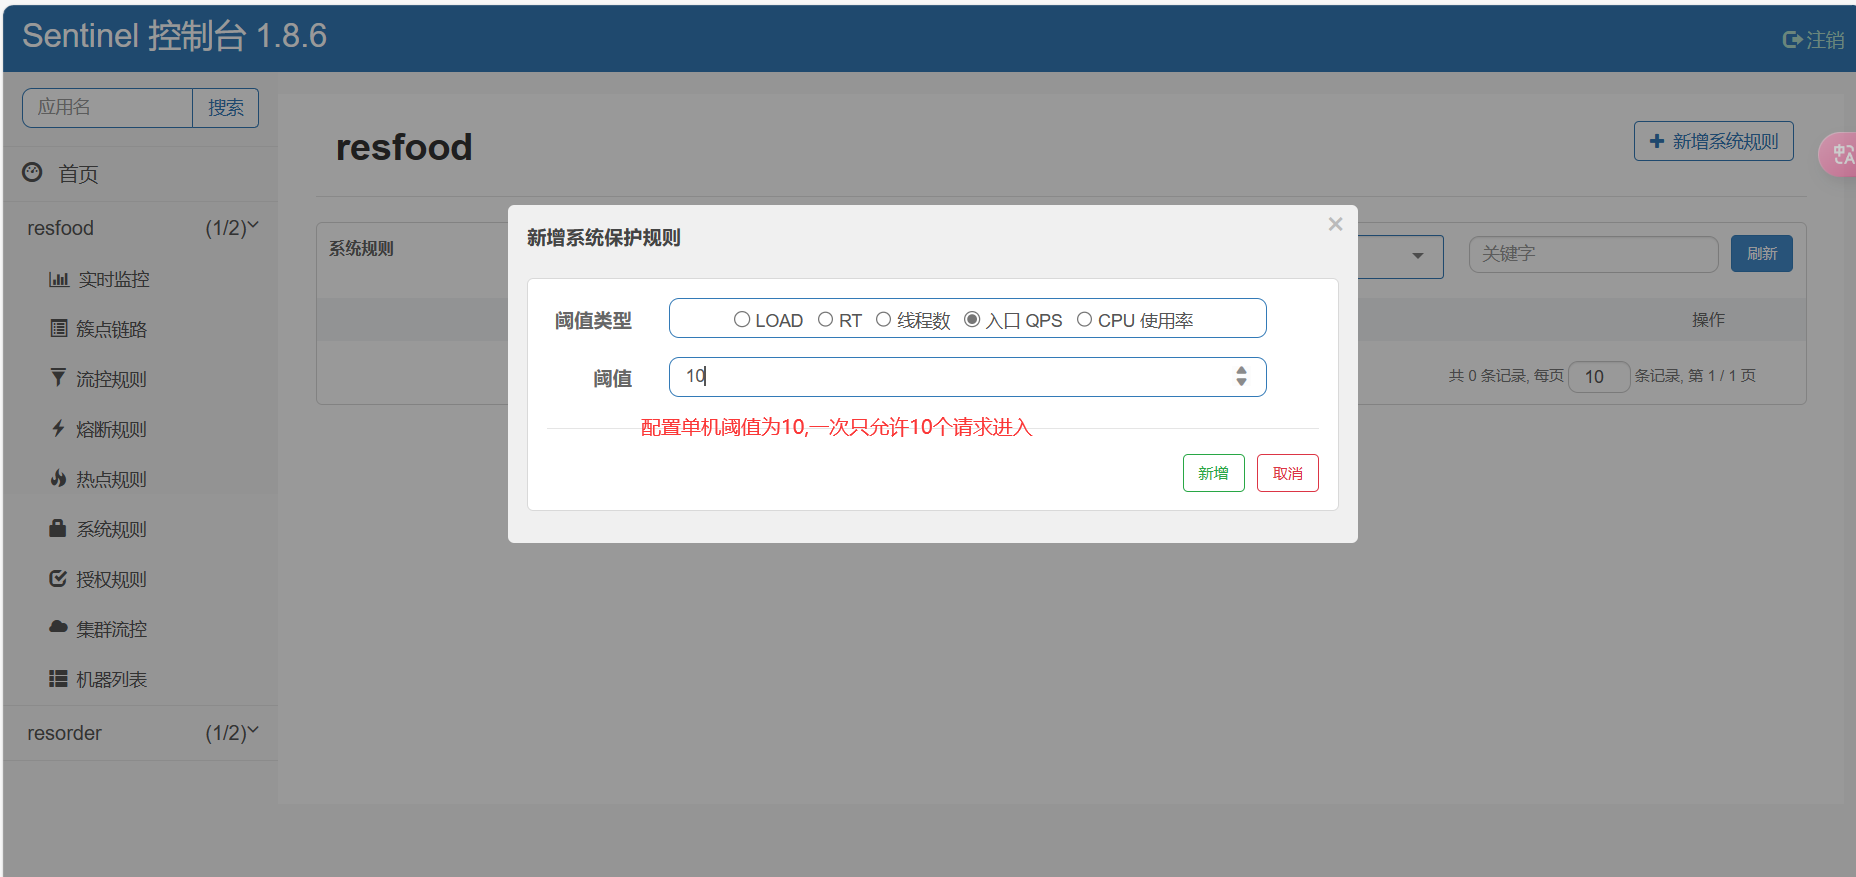Open the 授权规则 menu item
The width and height of the screenshot is (1856, 877).
pyautogui.click(x=111, y=580)
